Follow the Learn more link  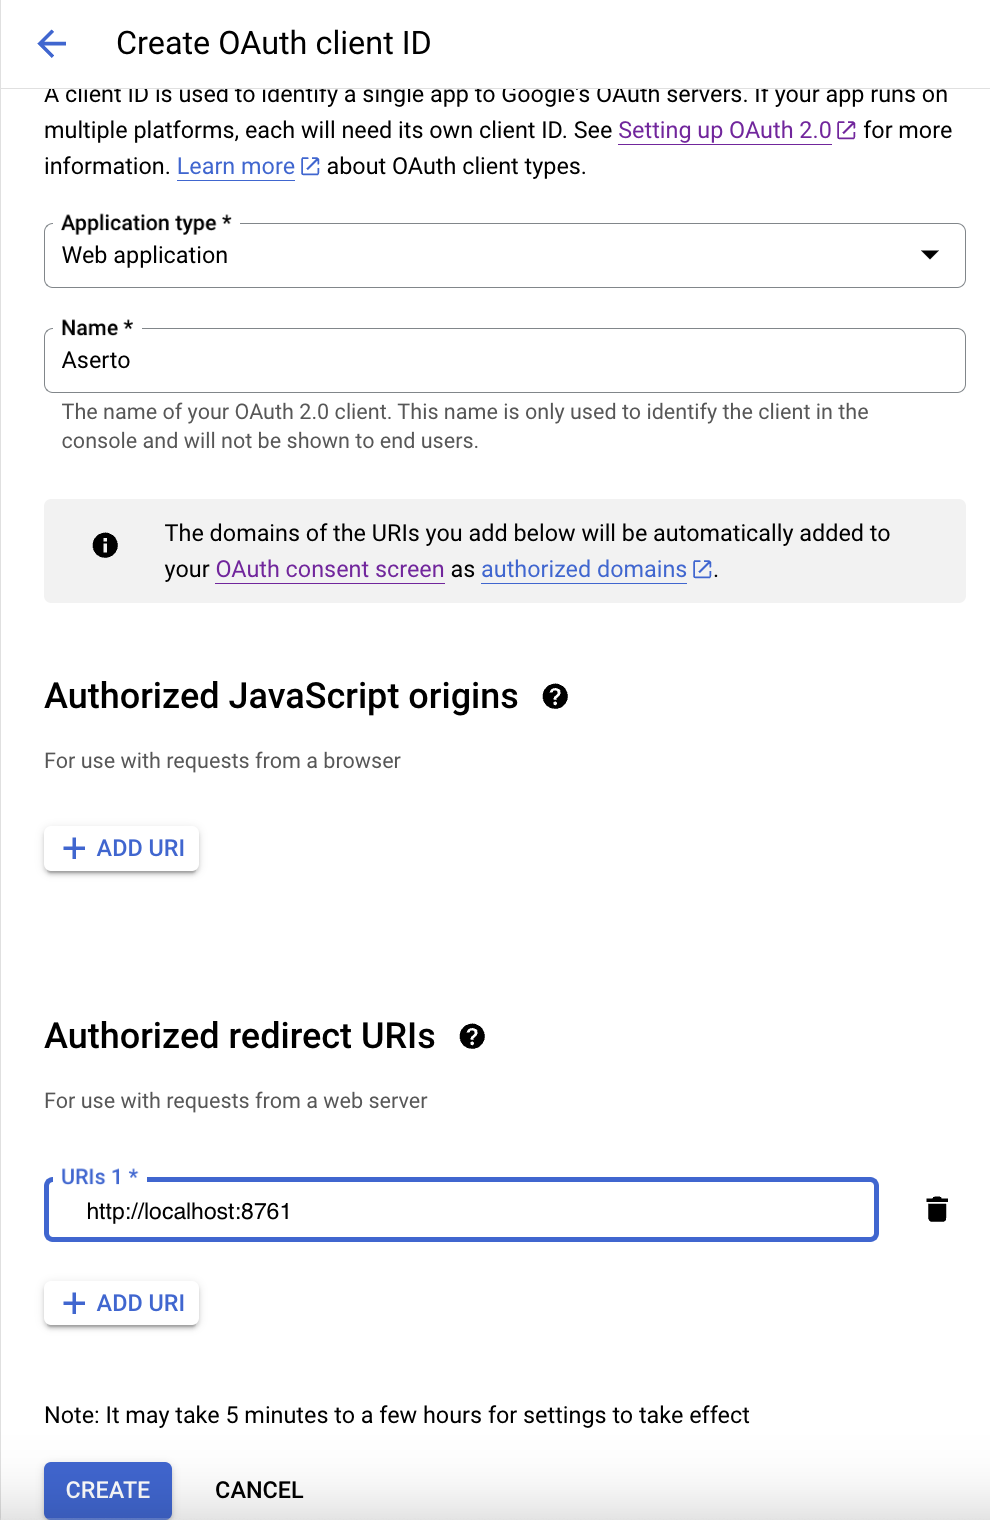(x=236, y=166)
